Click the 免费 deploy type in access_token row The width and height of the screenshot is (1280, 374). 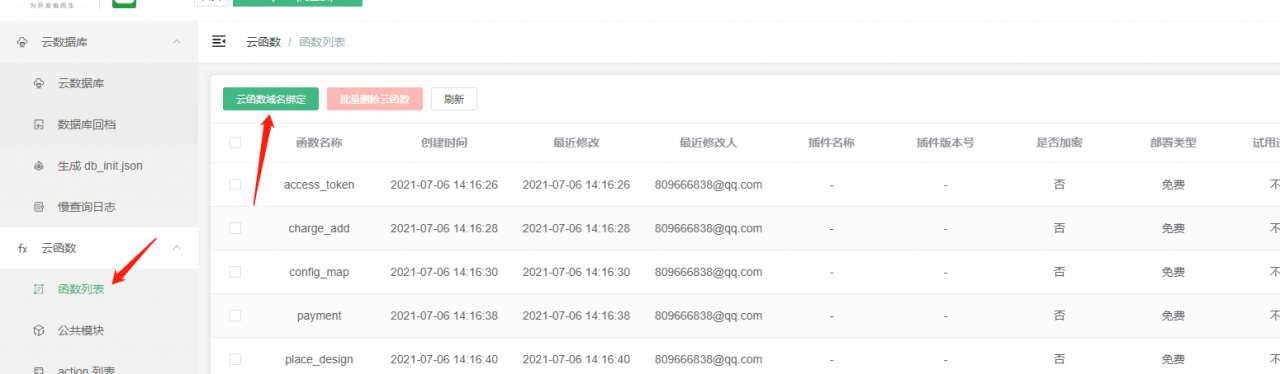pos(1173,185)
